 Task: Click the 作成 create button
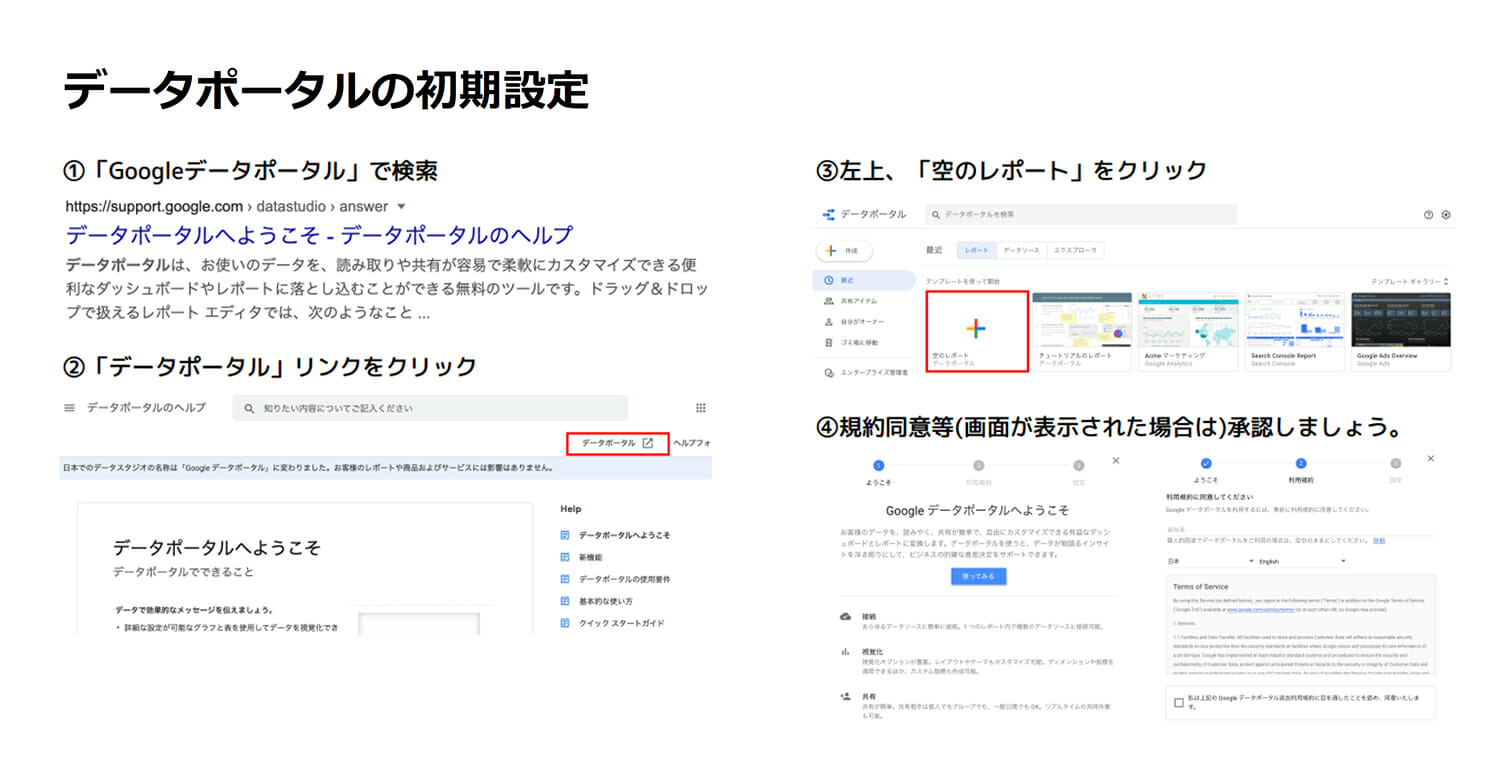[846, 251]
